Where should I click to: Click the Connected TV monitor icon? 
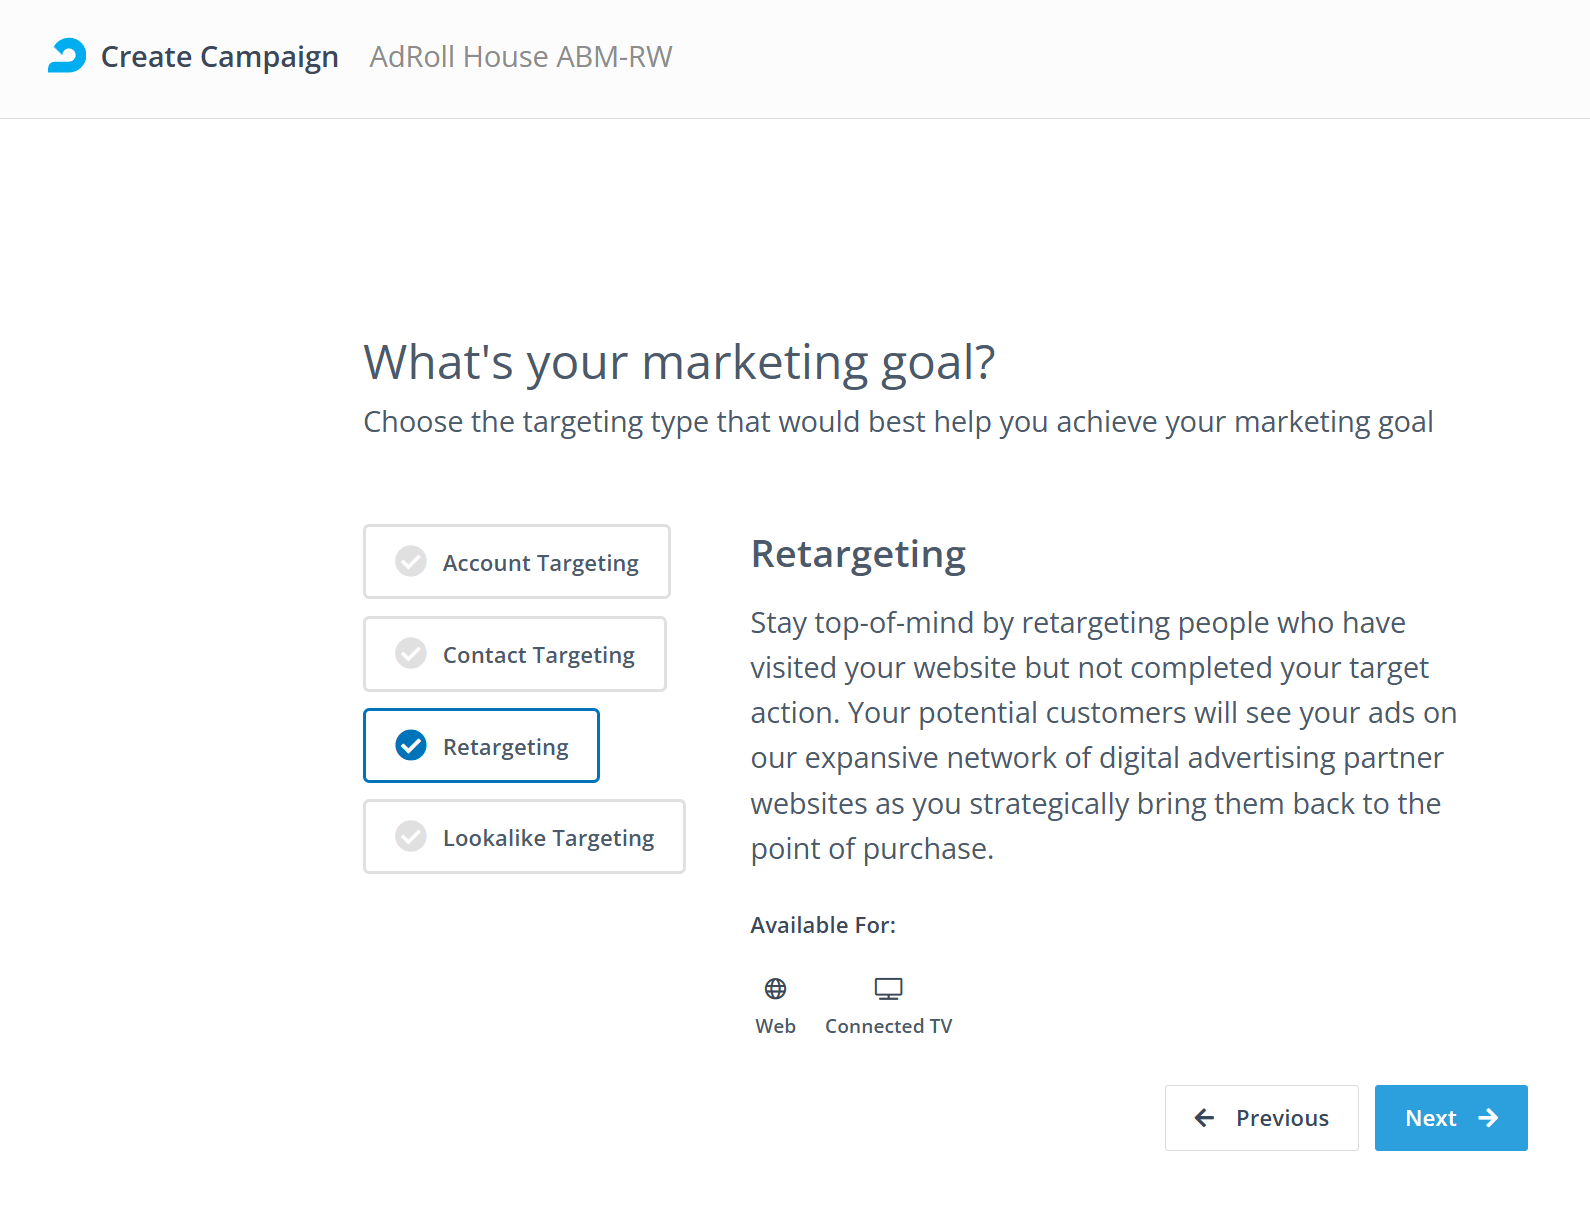(888, 989)
